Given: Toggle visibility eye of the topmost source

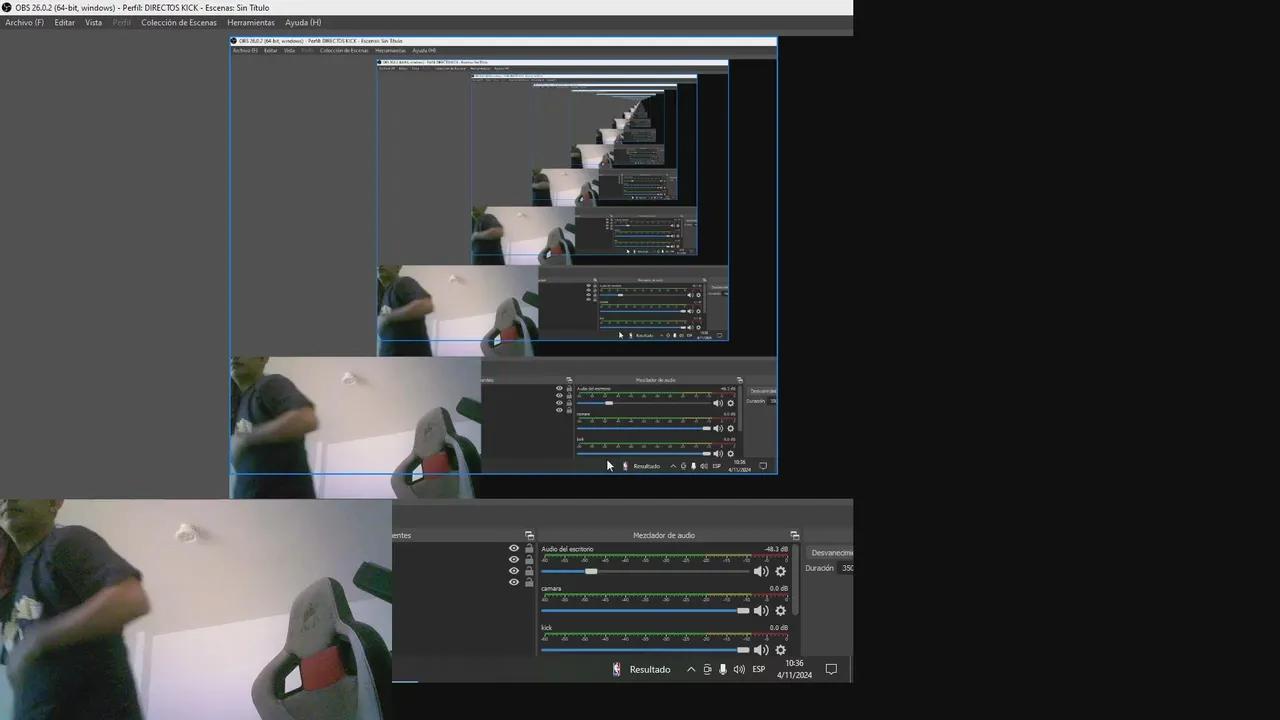Looking at the screenshot, I should click(x=514, y=548).
